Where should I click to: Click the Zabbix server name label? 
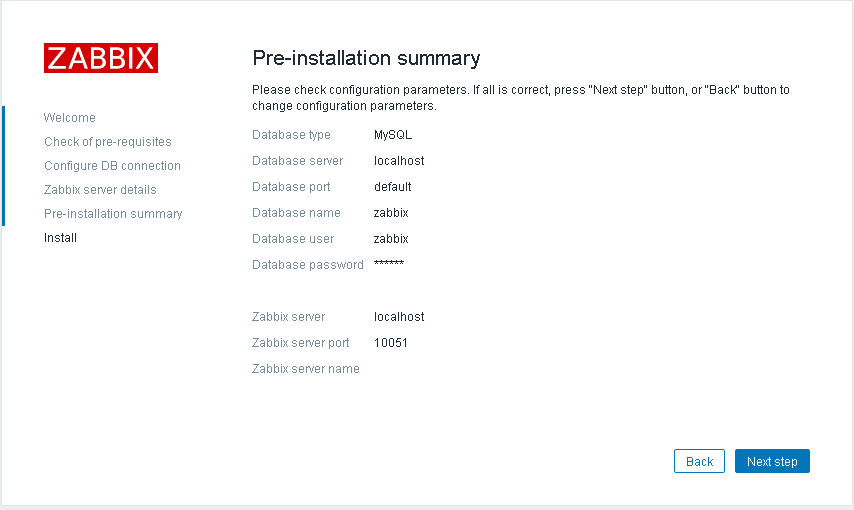pyautogui.click(x=306, y=369)
